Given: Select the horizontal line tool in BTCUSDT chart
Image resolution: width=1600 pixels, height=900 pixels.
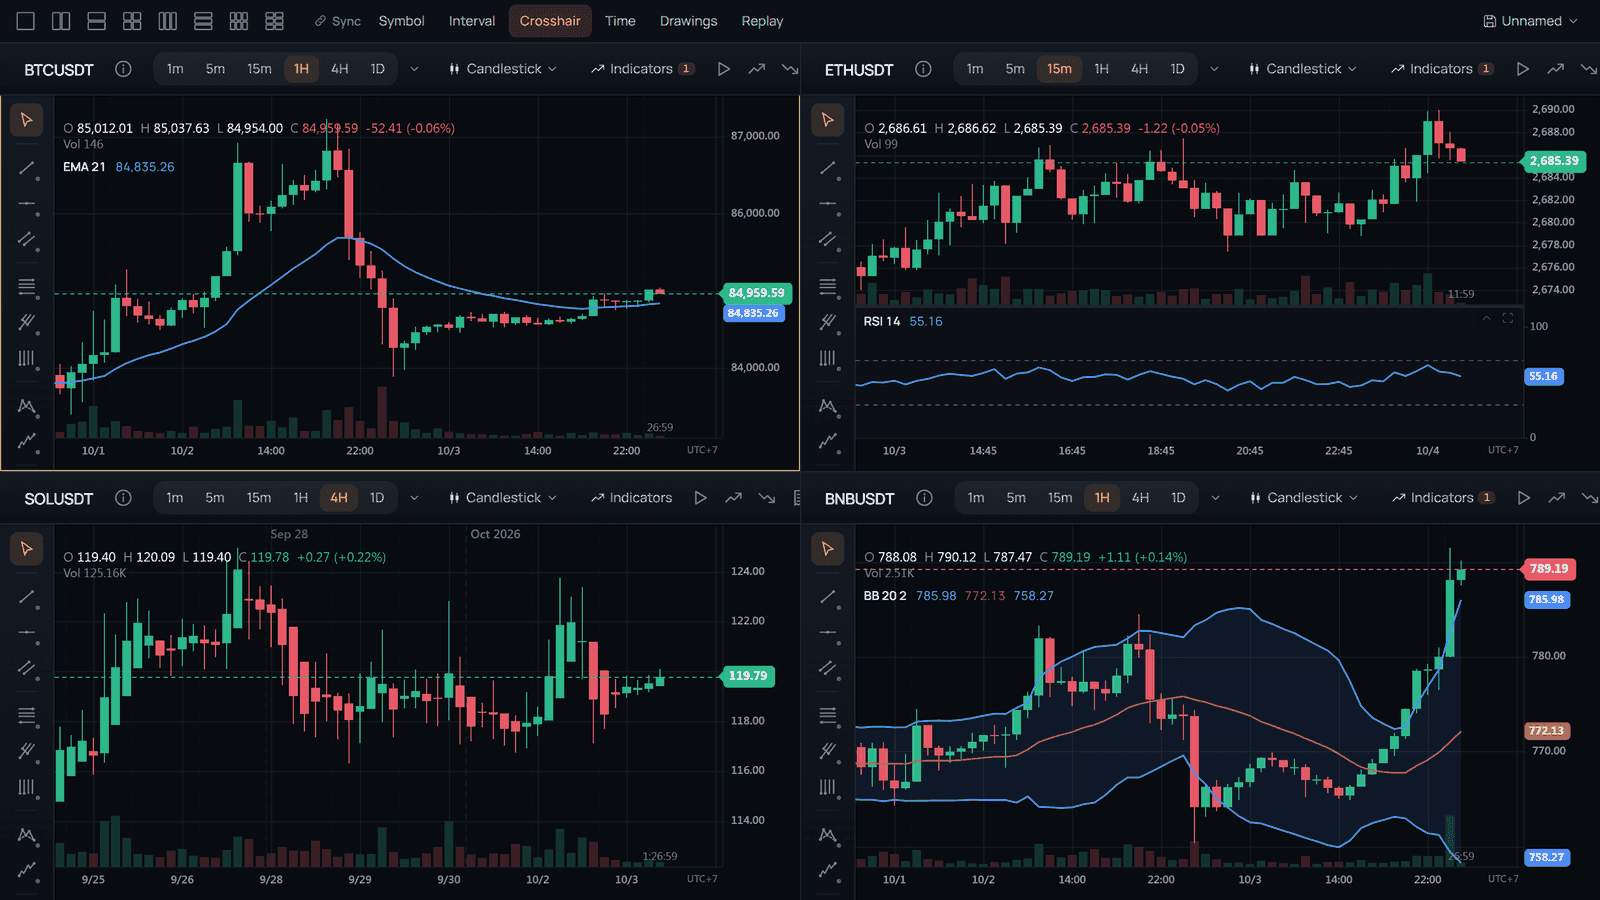Looking at the screenshot, I should (27, 204).
